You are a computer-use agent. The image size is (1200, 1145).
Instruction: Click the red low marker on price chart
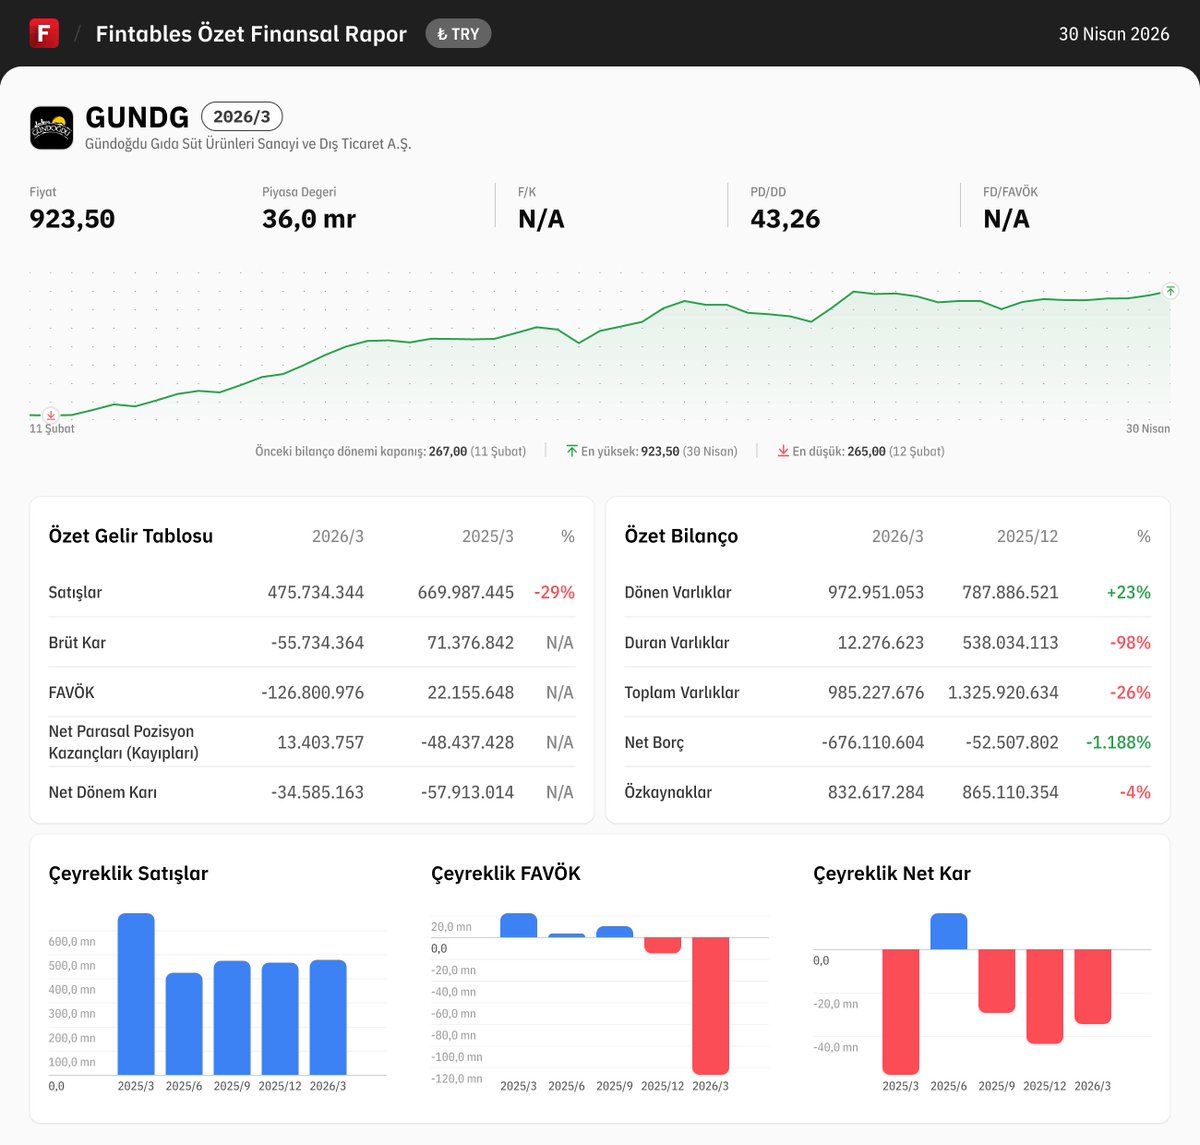click(x=51, y=415)
